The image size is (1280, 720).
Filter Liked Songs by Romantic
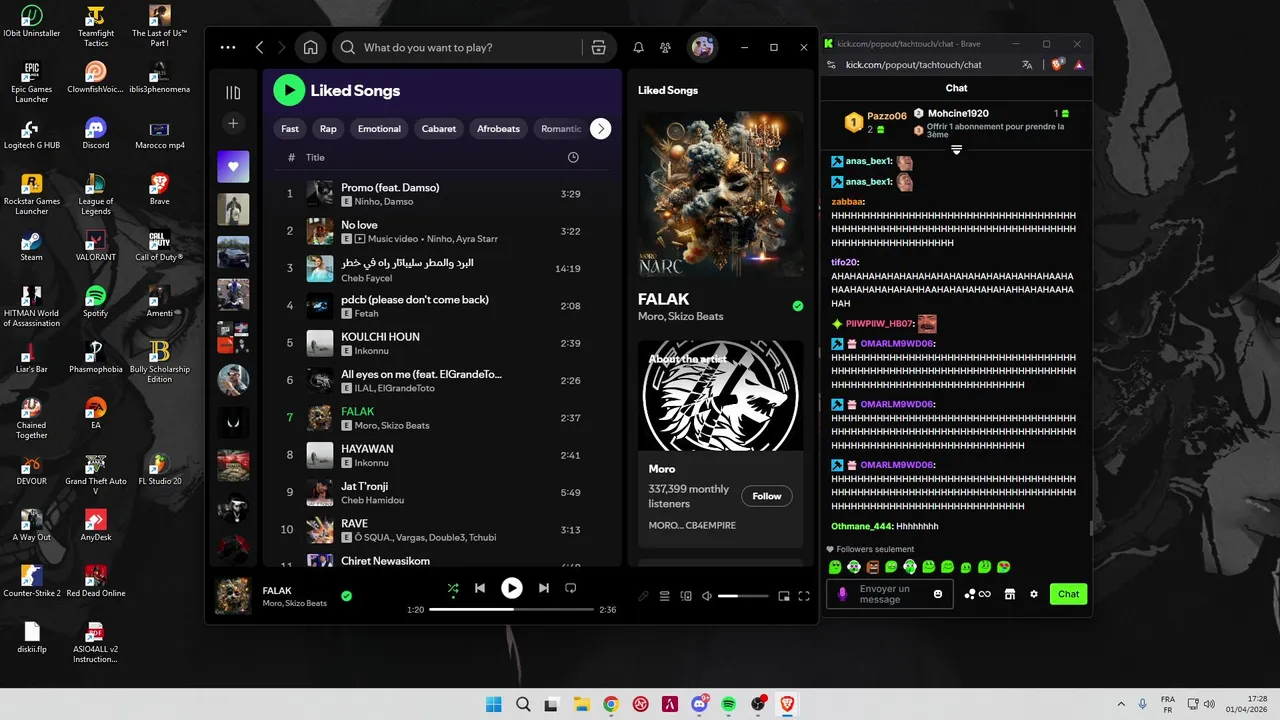tap(560, 129)
